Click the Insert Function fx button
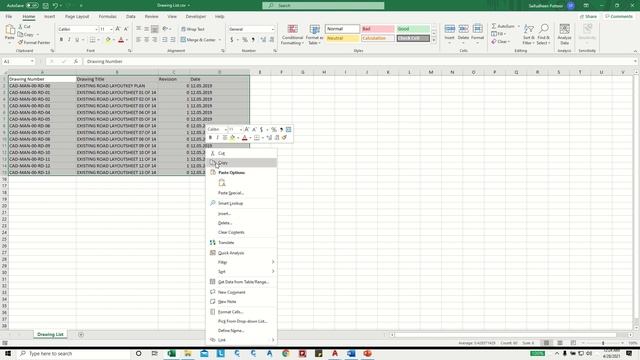 point(76,61)
